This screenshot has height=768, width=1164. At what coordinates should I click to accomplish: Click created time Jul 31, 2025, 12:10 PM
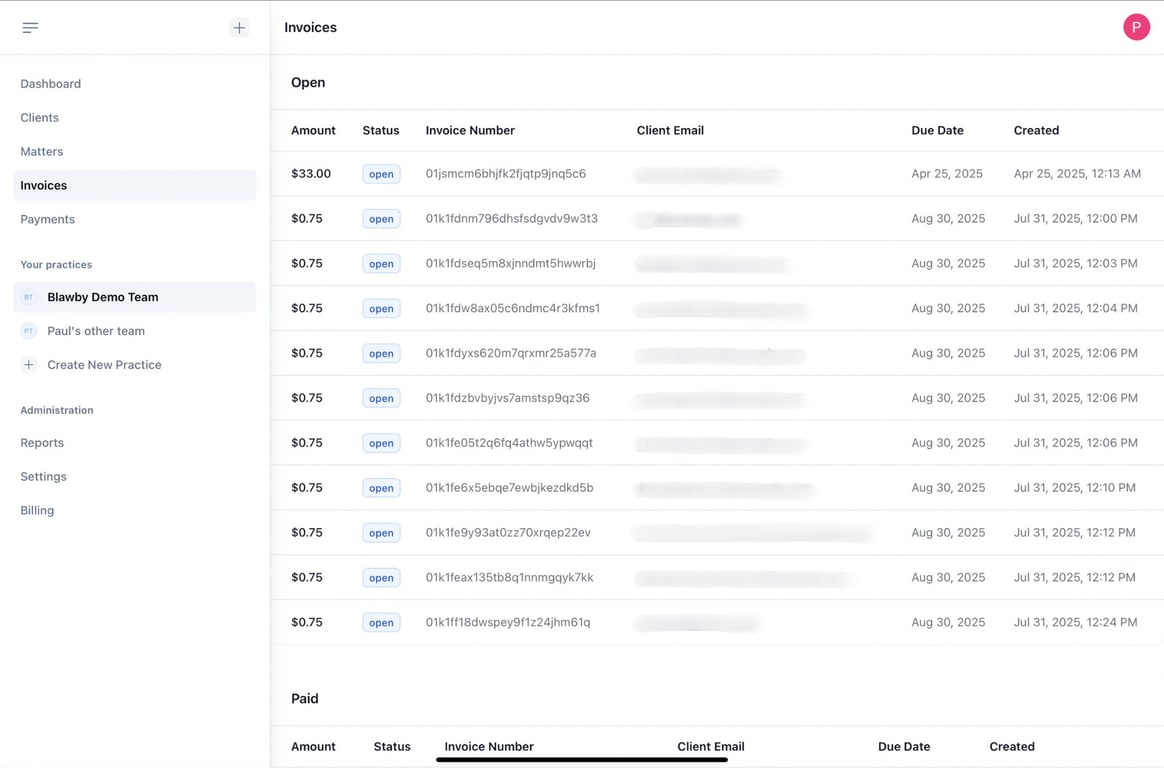(1075, 488)
